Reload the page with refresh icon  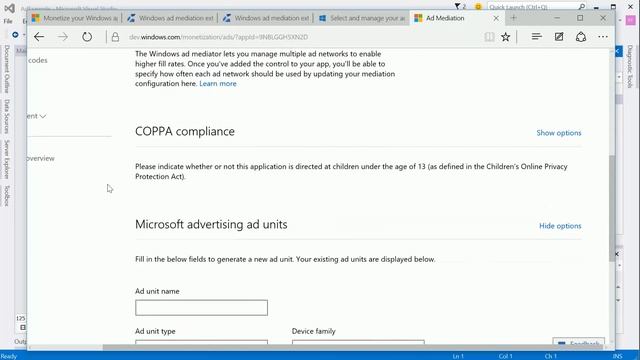click(x=87, y=37)
